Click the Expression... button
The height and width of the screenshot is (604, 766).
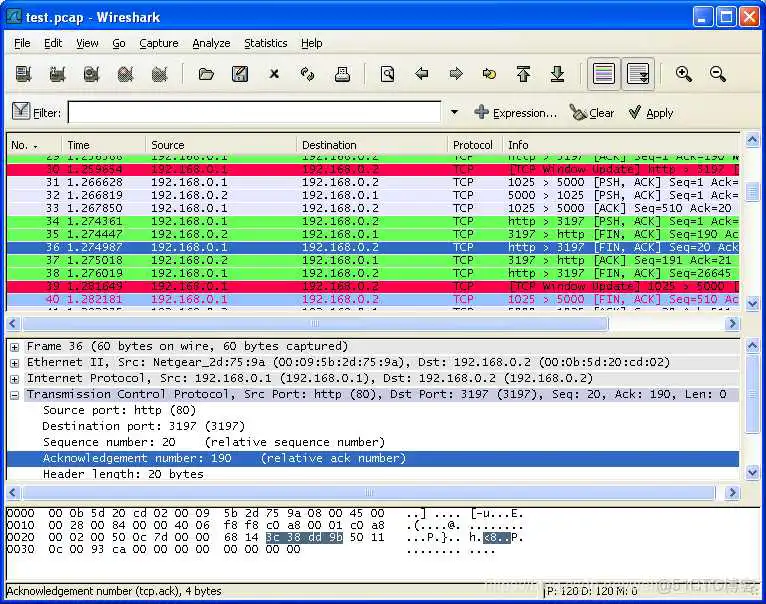(x=515, y=113)
